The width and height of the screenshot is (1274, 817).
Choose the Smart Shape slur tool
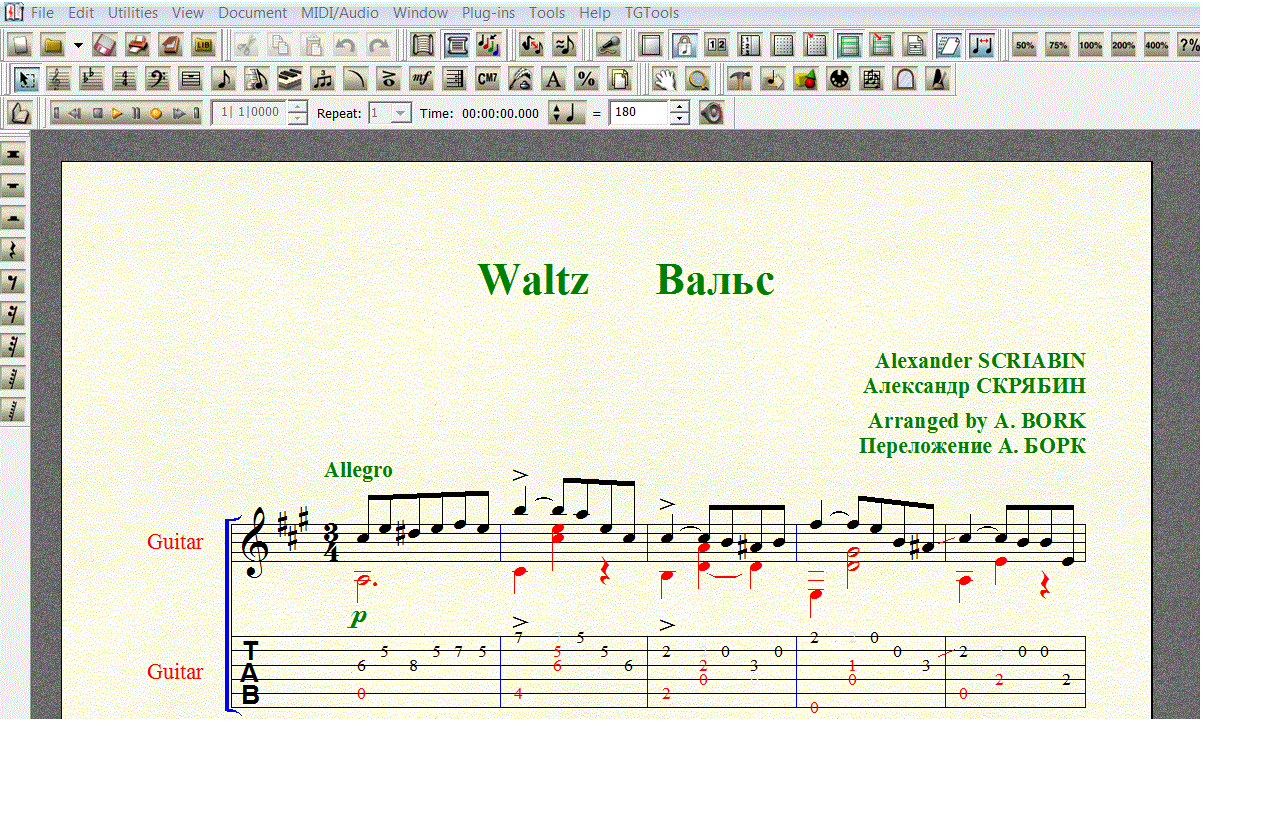pyautogui.click(x=355, y=79)
